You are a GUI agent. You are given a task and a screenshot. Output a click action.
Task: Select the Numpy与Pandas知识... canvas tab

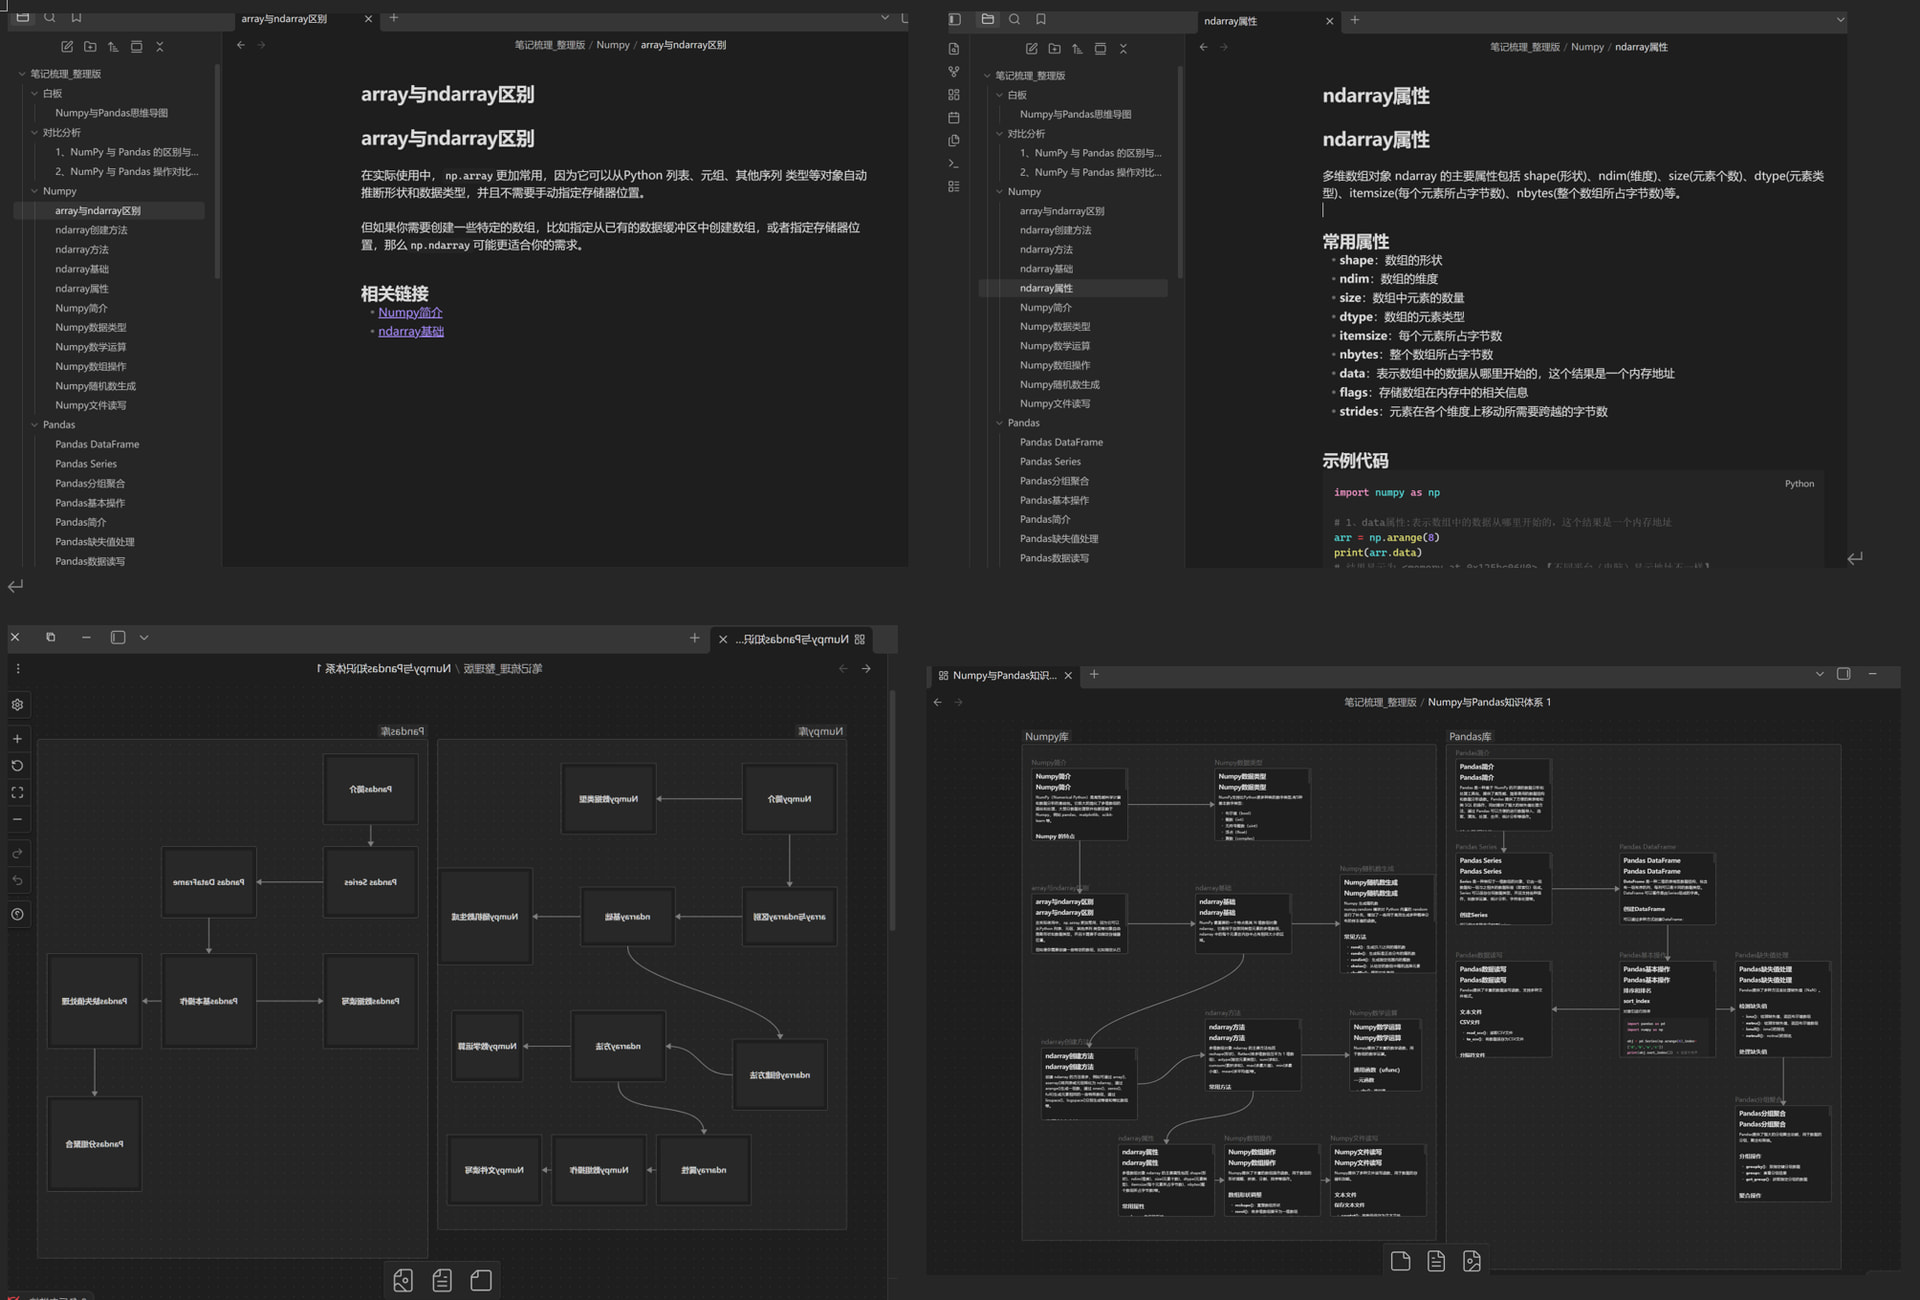coord(1003,675)
